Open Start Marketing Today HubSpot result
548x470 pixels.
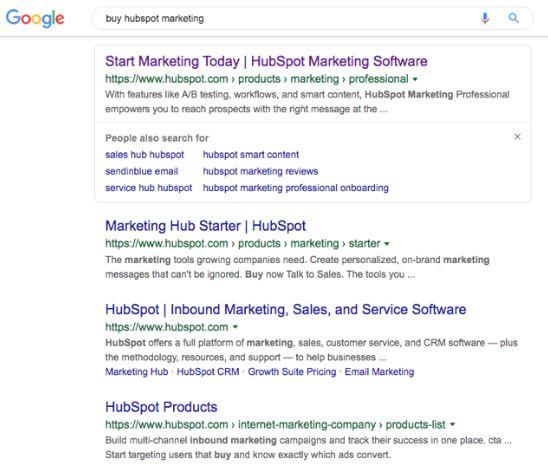point(266,62)
